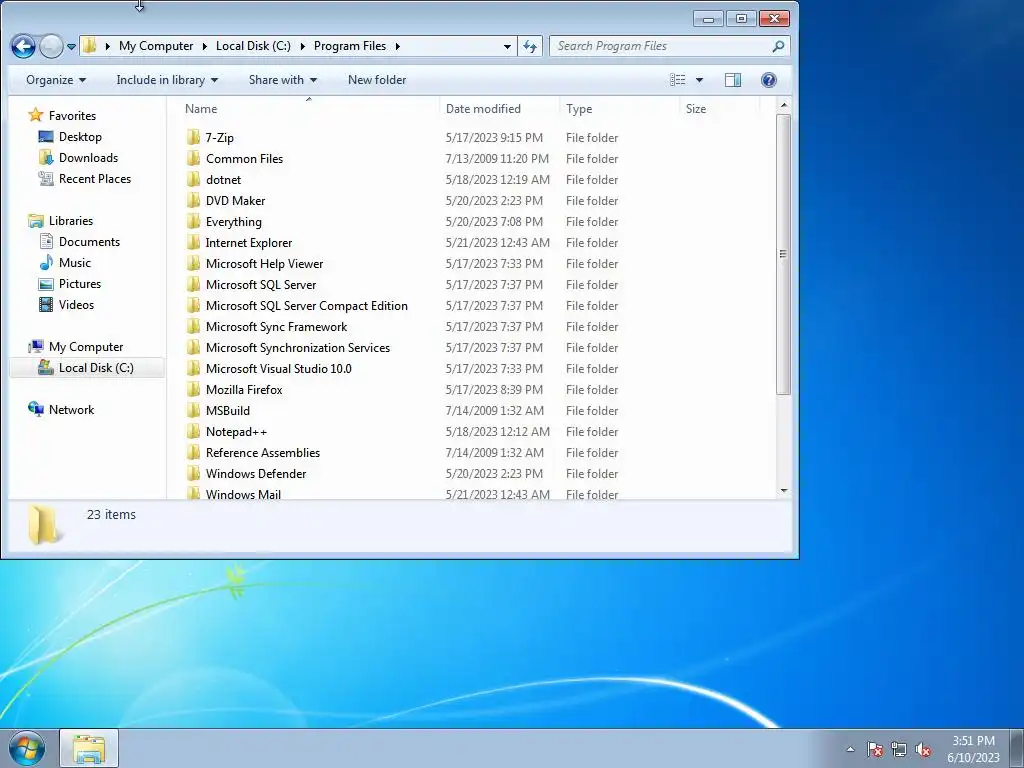Go back with the blue Back arrow button

coord(24,46)
